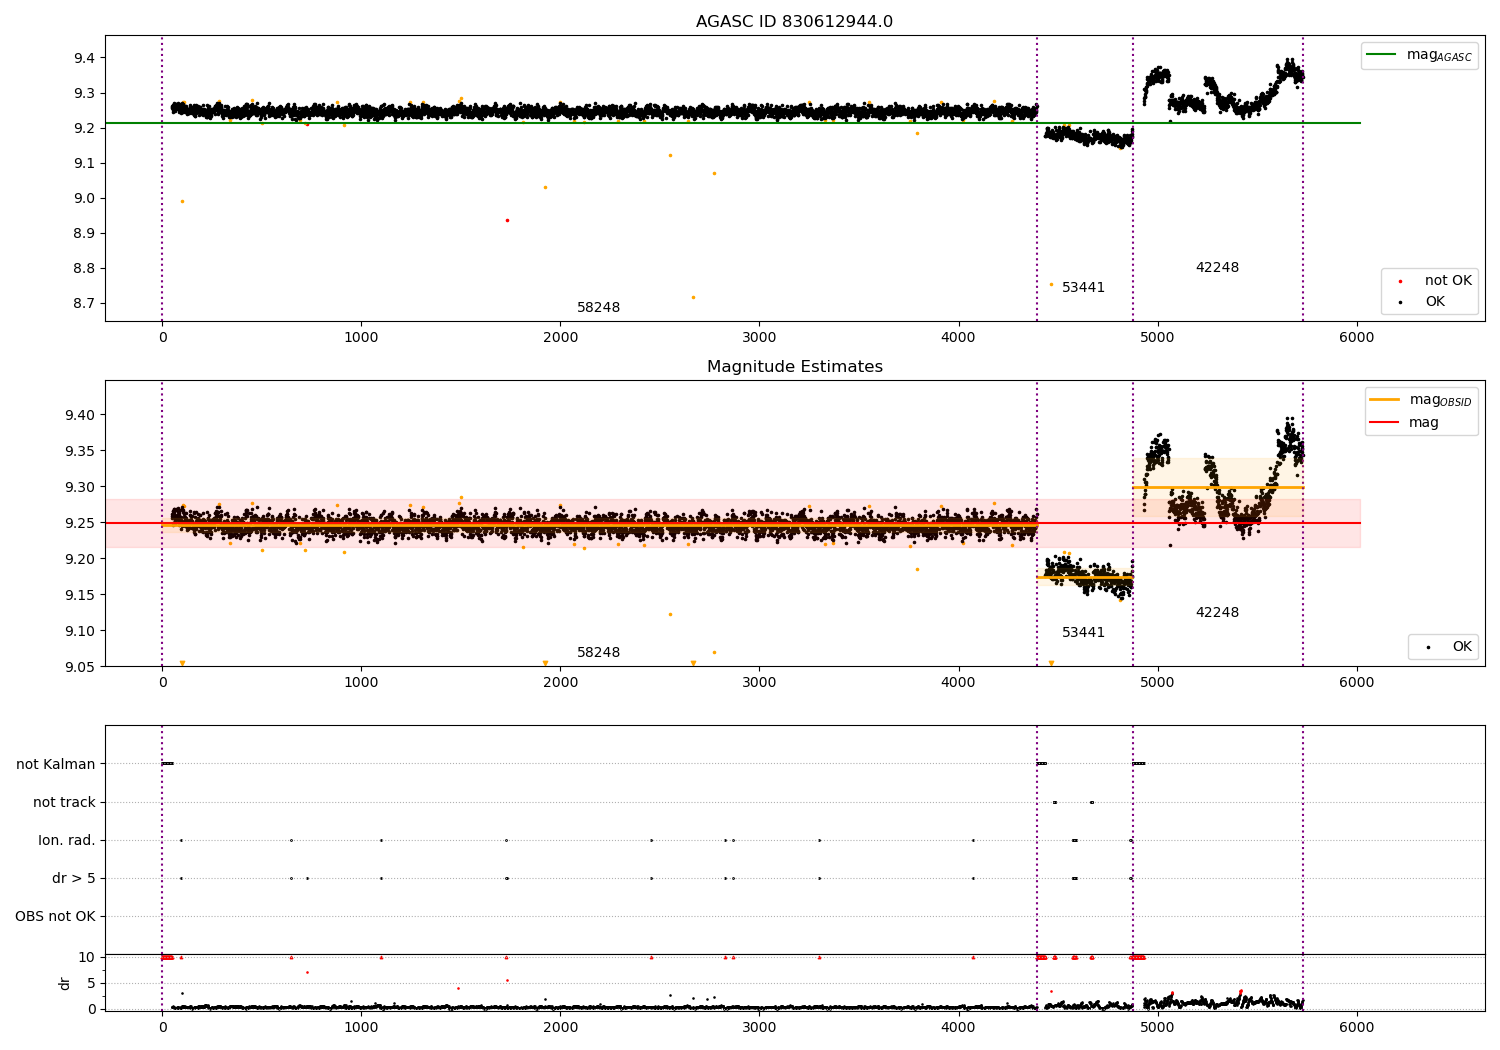Click the "3000" x-tick of the Magnitude Estimates plot

click(x=759, y=683)
